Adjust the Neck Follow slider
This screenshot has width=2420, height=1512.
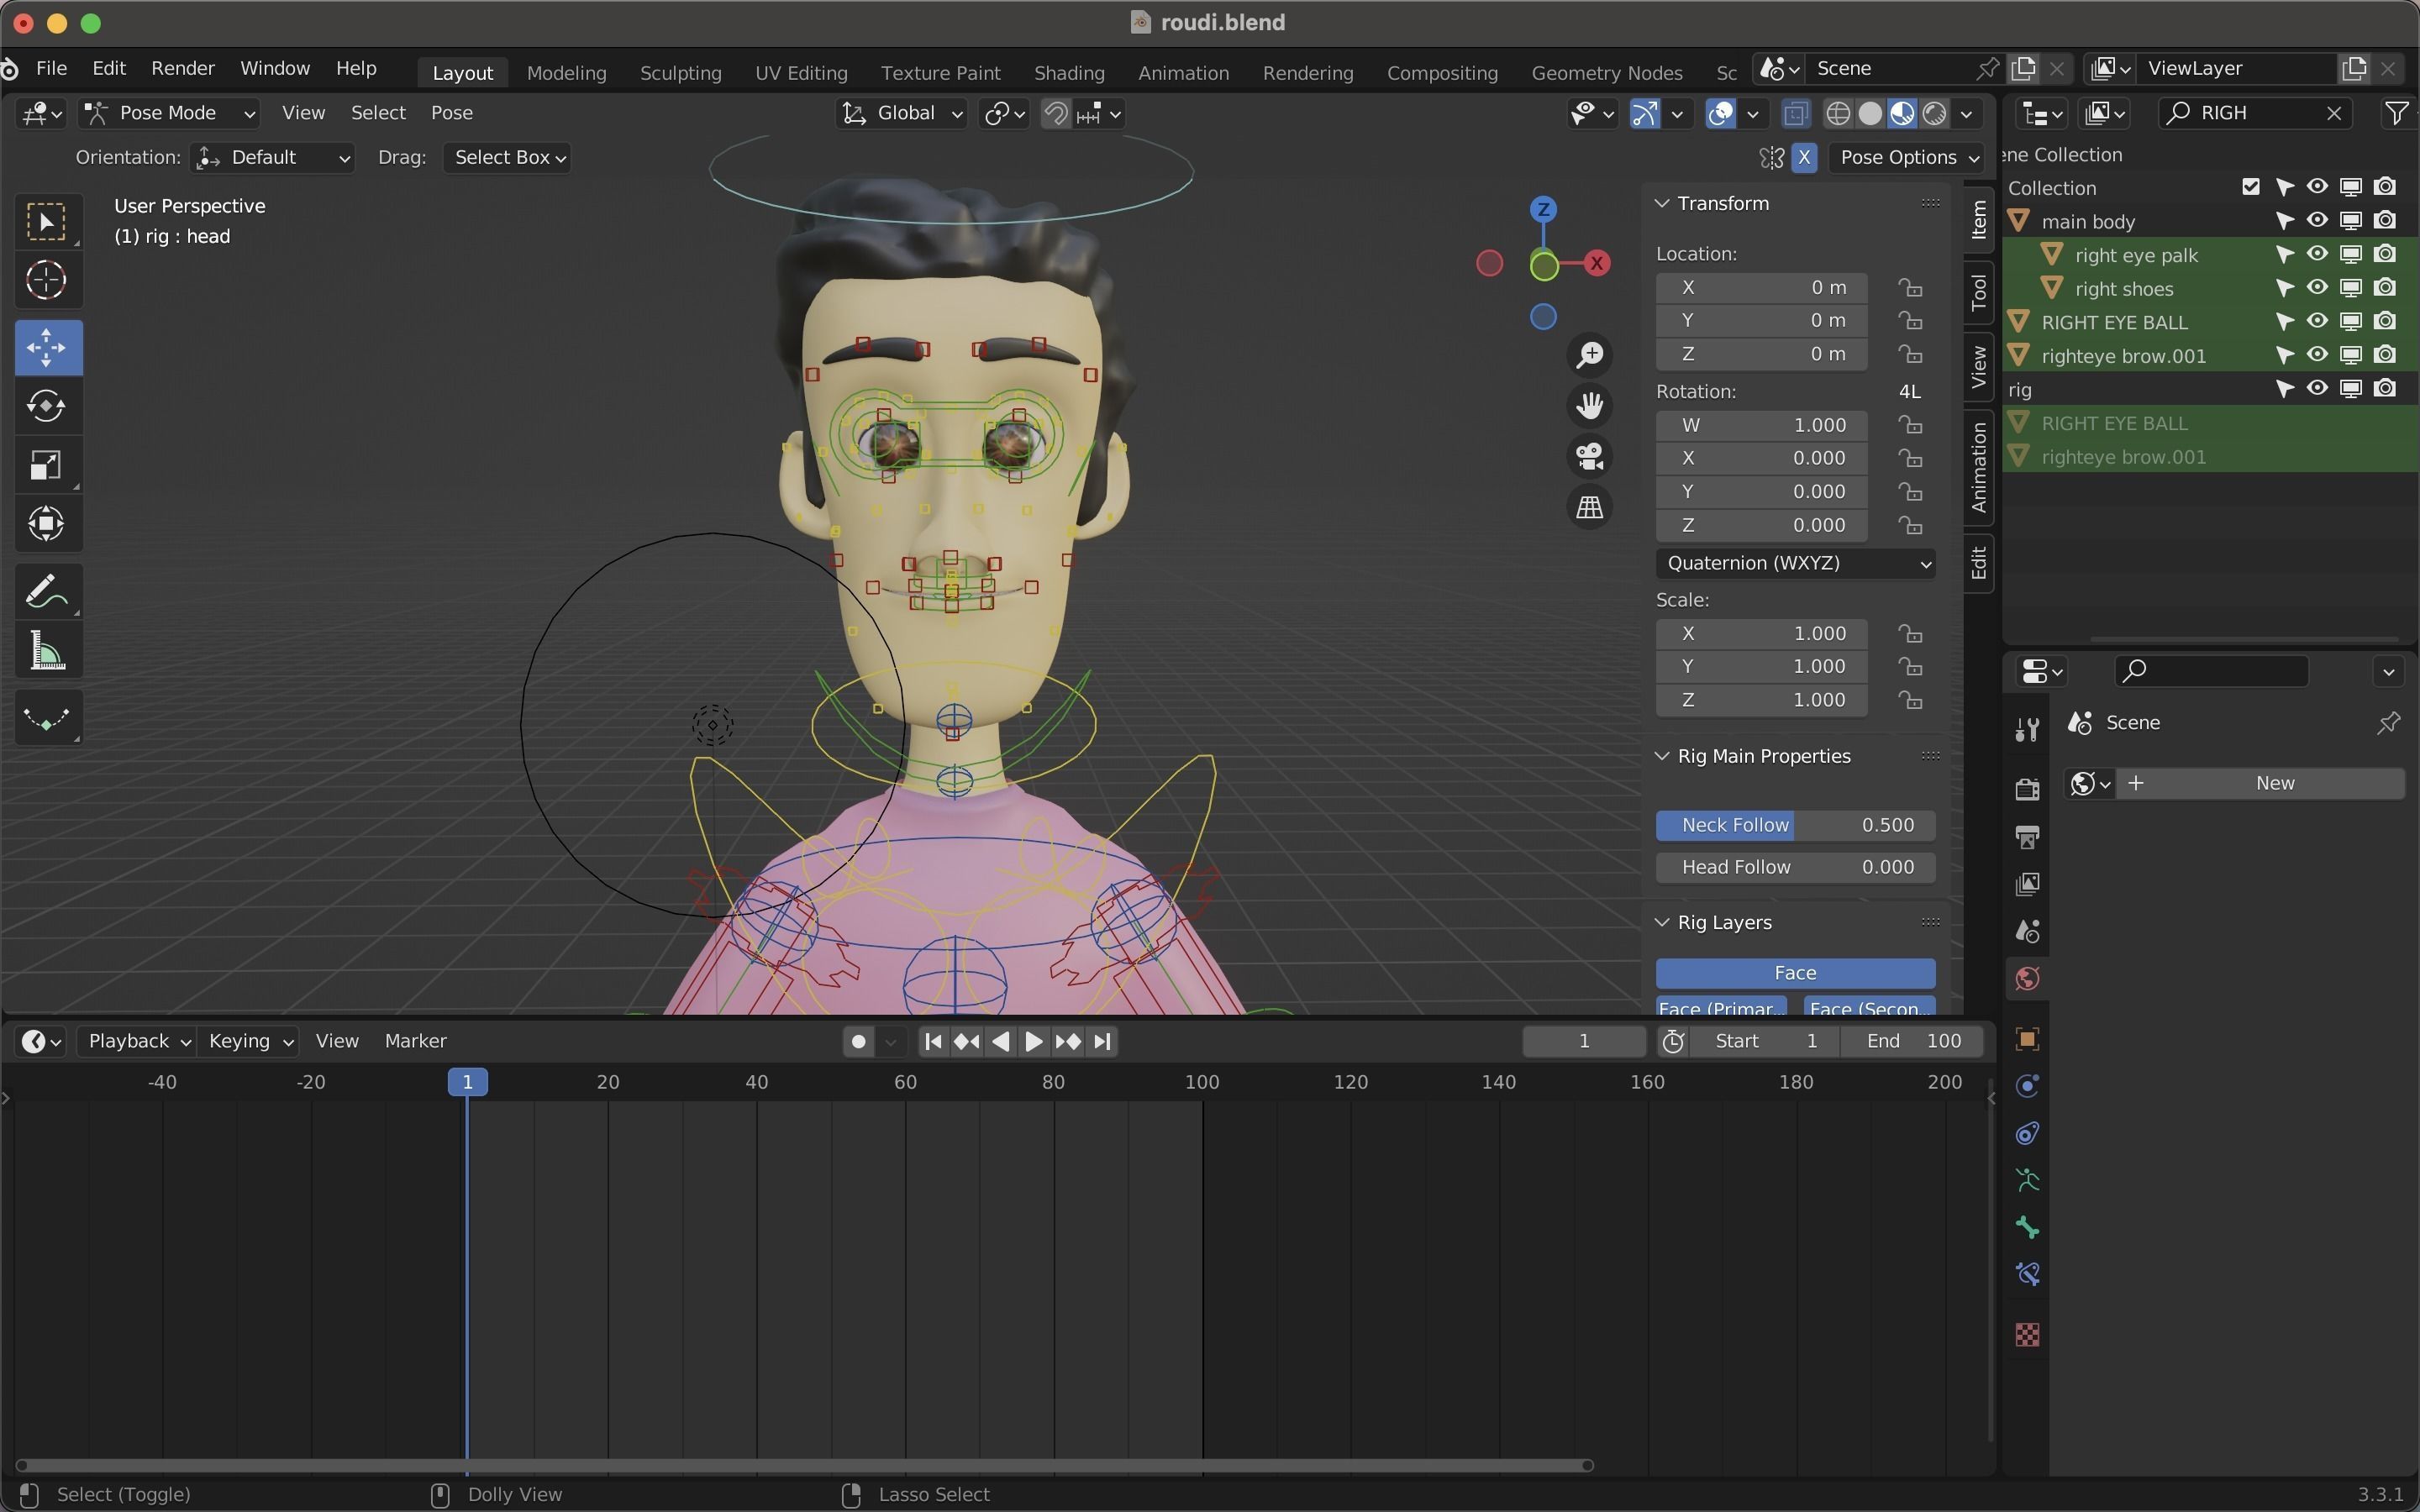tap(1795, 825)
